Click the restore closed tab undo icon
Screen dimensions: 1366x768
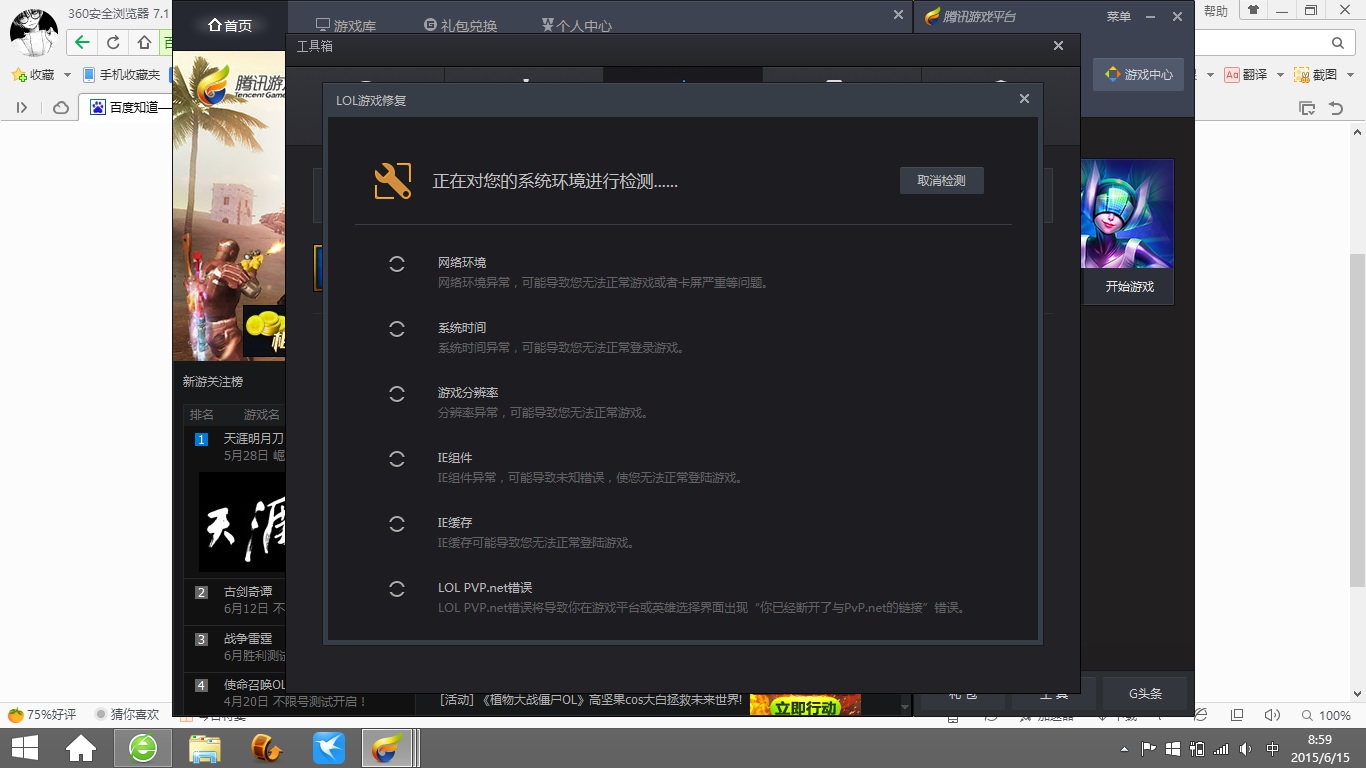coord(1336,107)
